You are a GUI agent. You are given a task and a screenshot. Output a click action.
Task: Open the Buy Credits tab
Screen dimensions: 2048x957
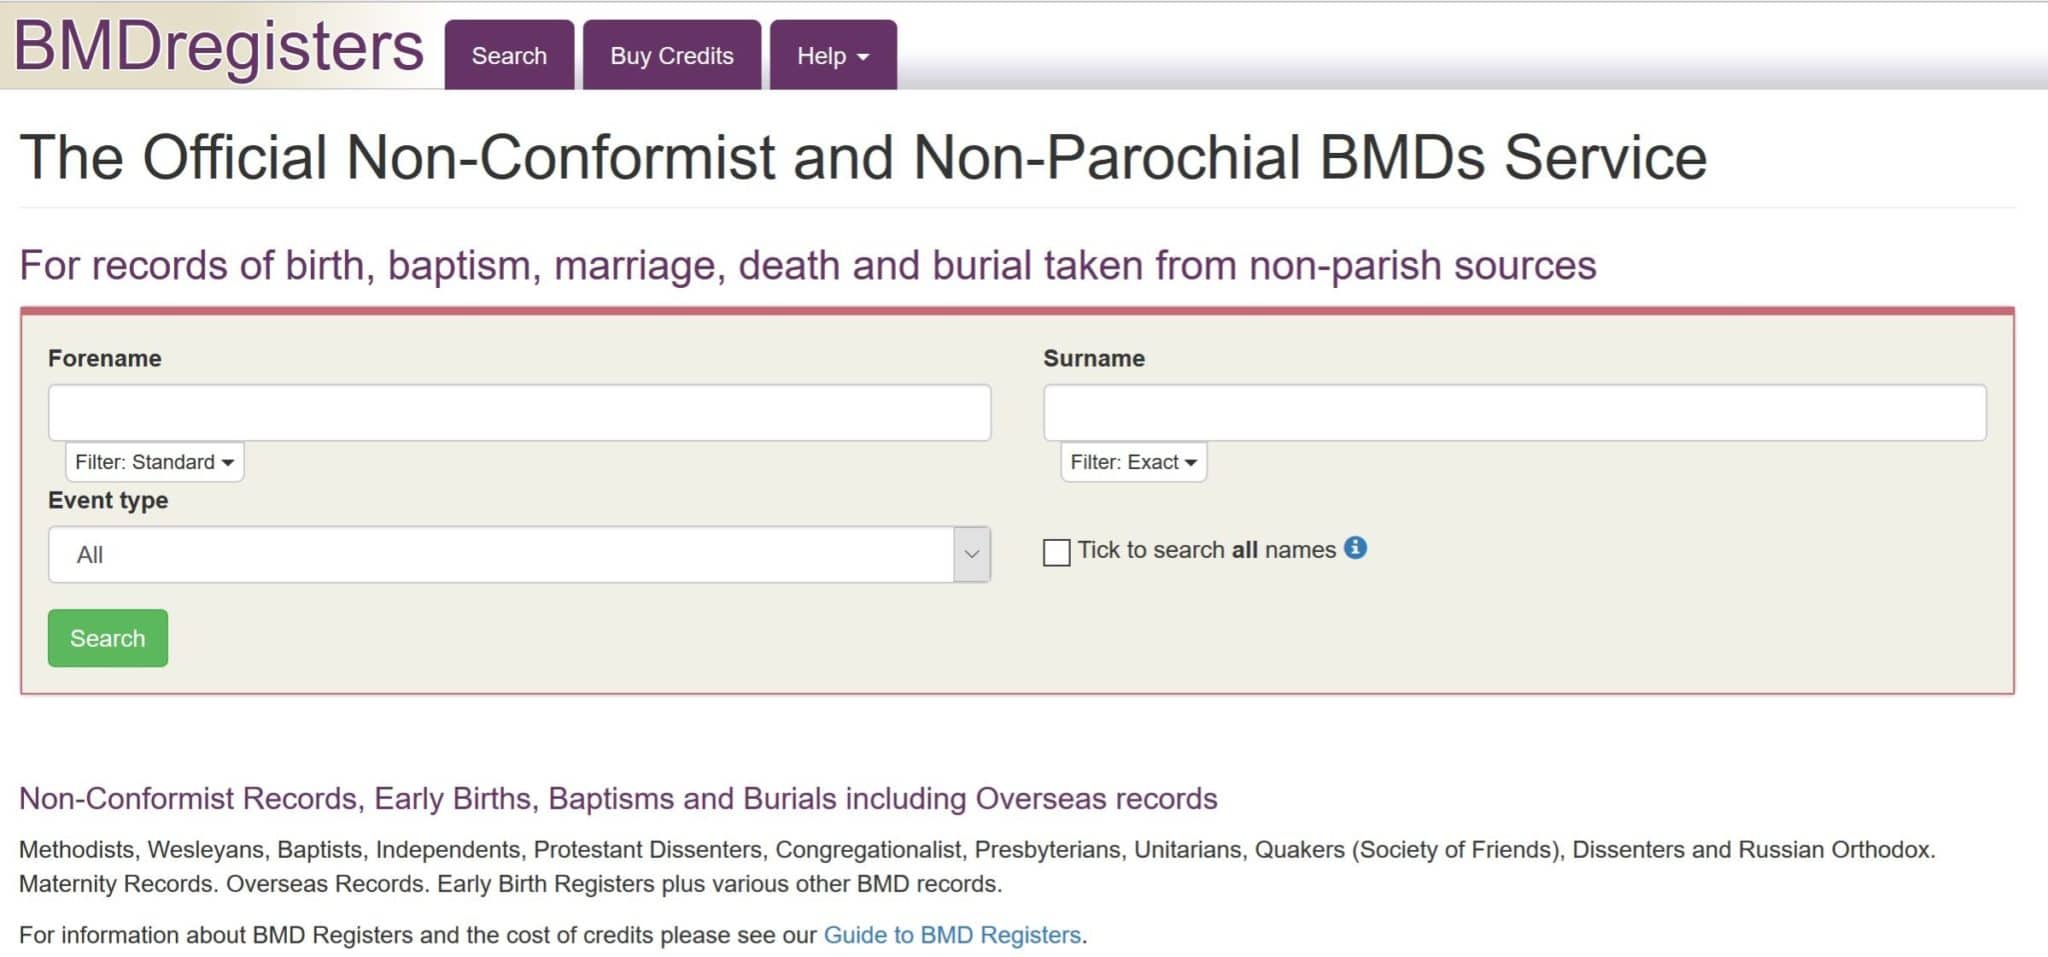pyautogui.click(x=672, y=55)
